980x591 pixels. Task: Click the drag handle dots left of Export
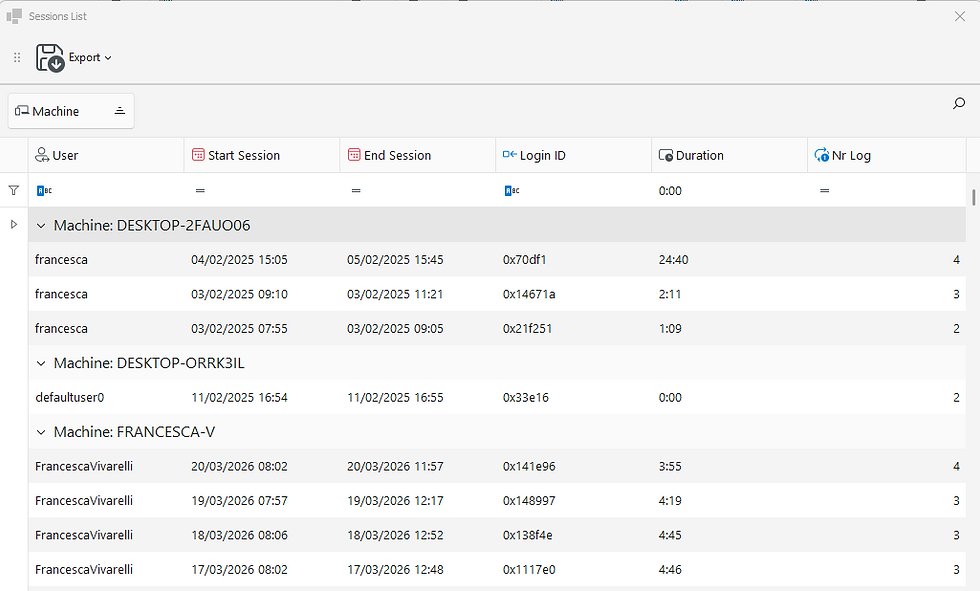pyautogui.click(x=16, y=58)
